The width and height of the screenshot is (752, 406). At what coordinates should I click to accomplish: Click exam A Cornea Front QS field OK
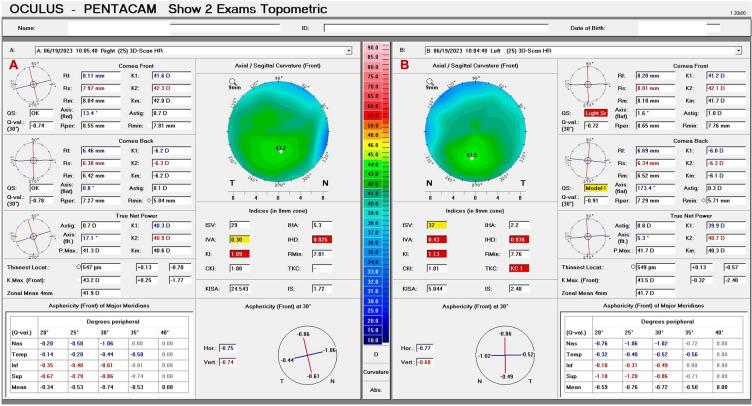pos(41,113)
